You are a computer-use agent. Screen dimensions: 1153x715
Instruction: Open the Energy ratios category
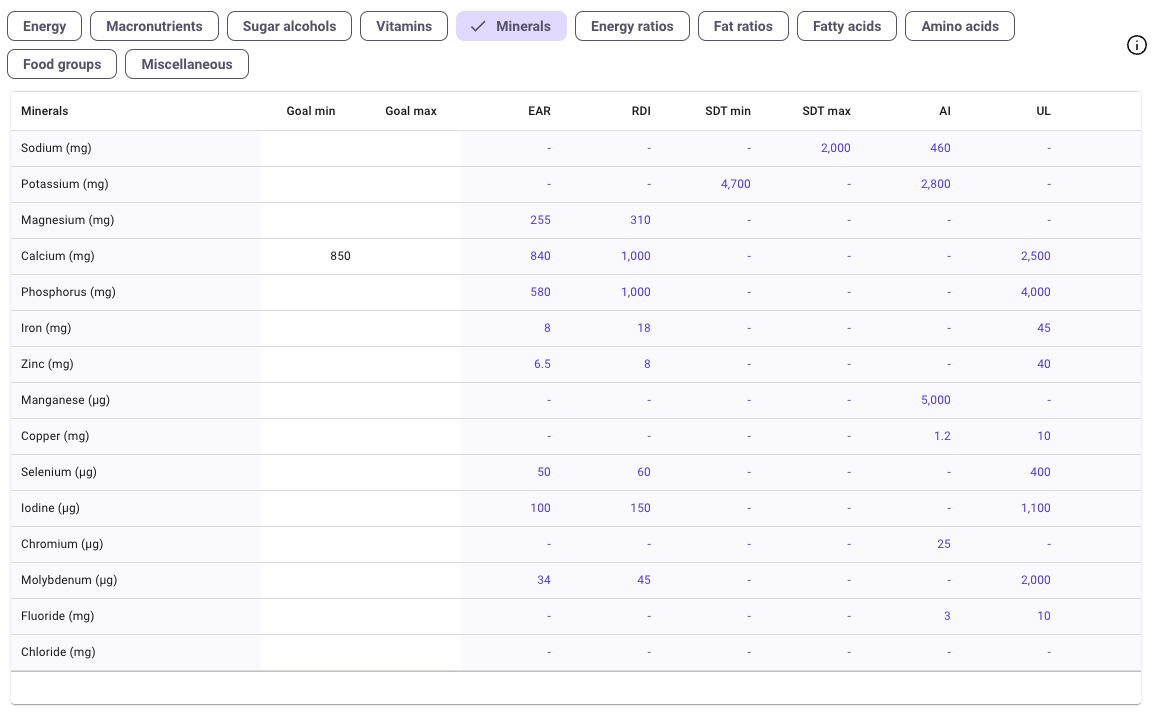click(632, 26)
